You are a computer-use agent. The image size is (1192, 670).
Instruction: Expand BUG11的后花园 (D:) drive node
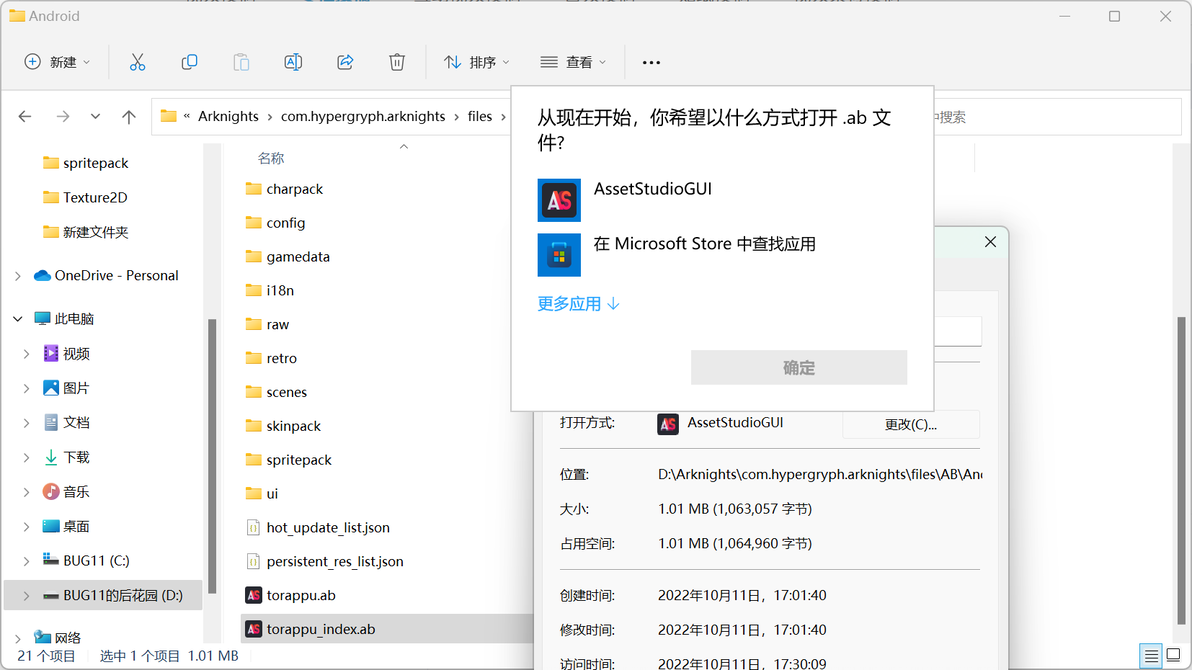[26, 595]
